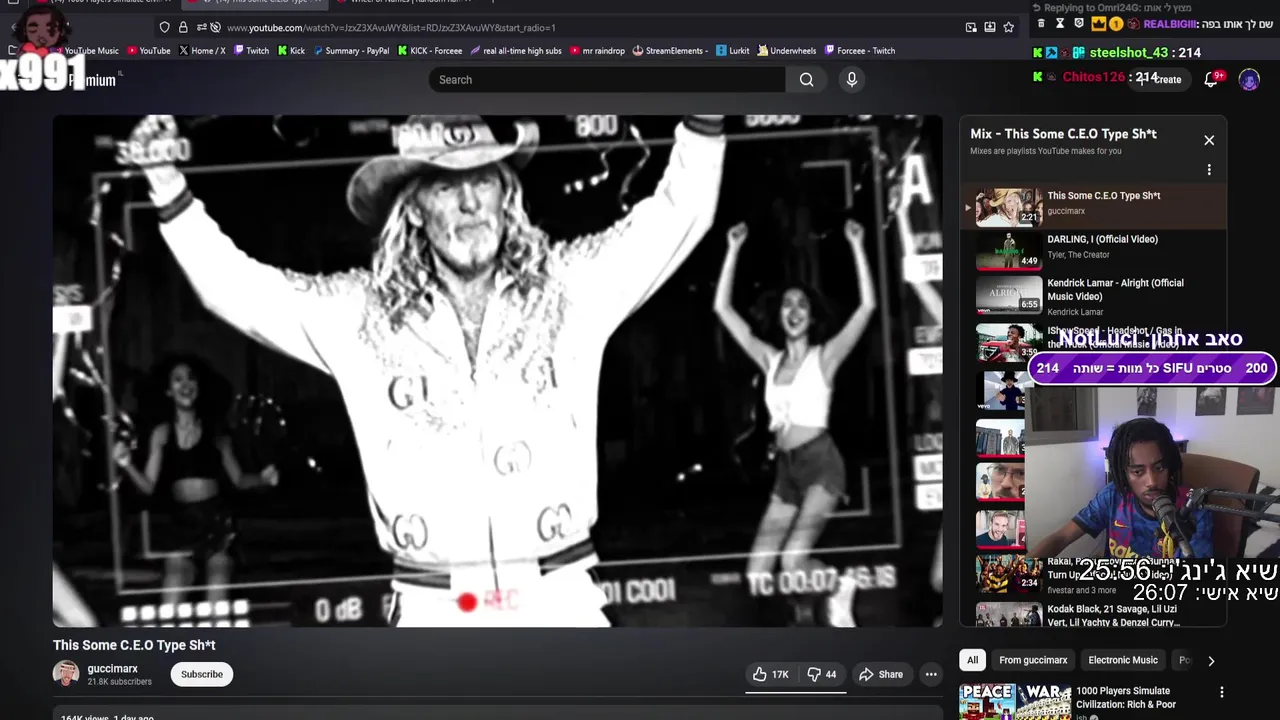Open options for 1000 Players Simulate video

coord(1221,692)
